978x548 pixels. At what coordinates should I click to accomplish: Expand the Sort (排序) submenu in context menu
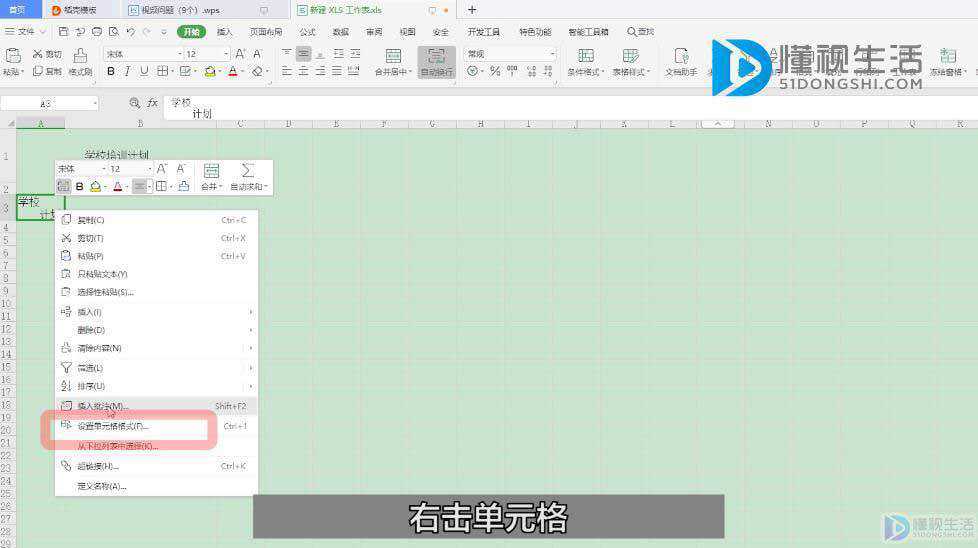[x=157, y=387]
